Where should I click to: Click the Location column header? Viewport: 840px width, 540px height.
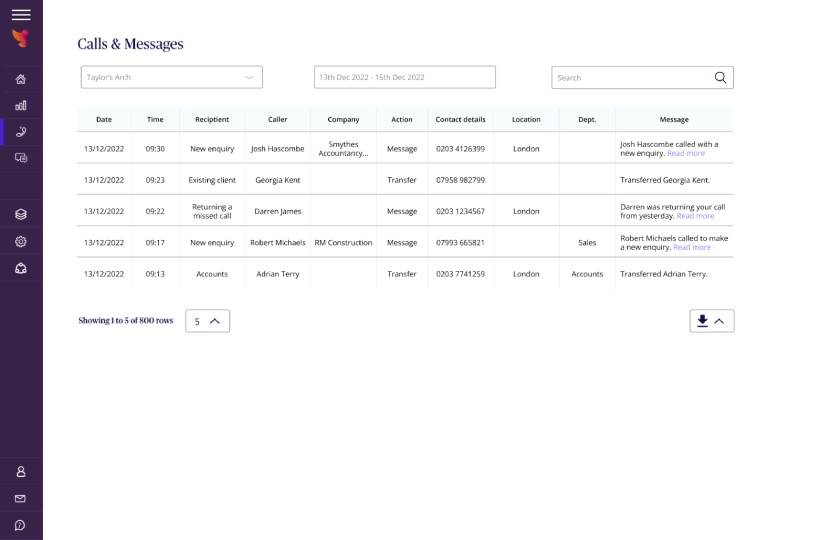coord(526,119)
